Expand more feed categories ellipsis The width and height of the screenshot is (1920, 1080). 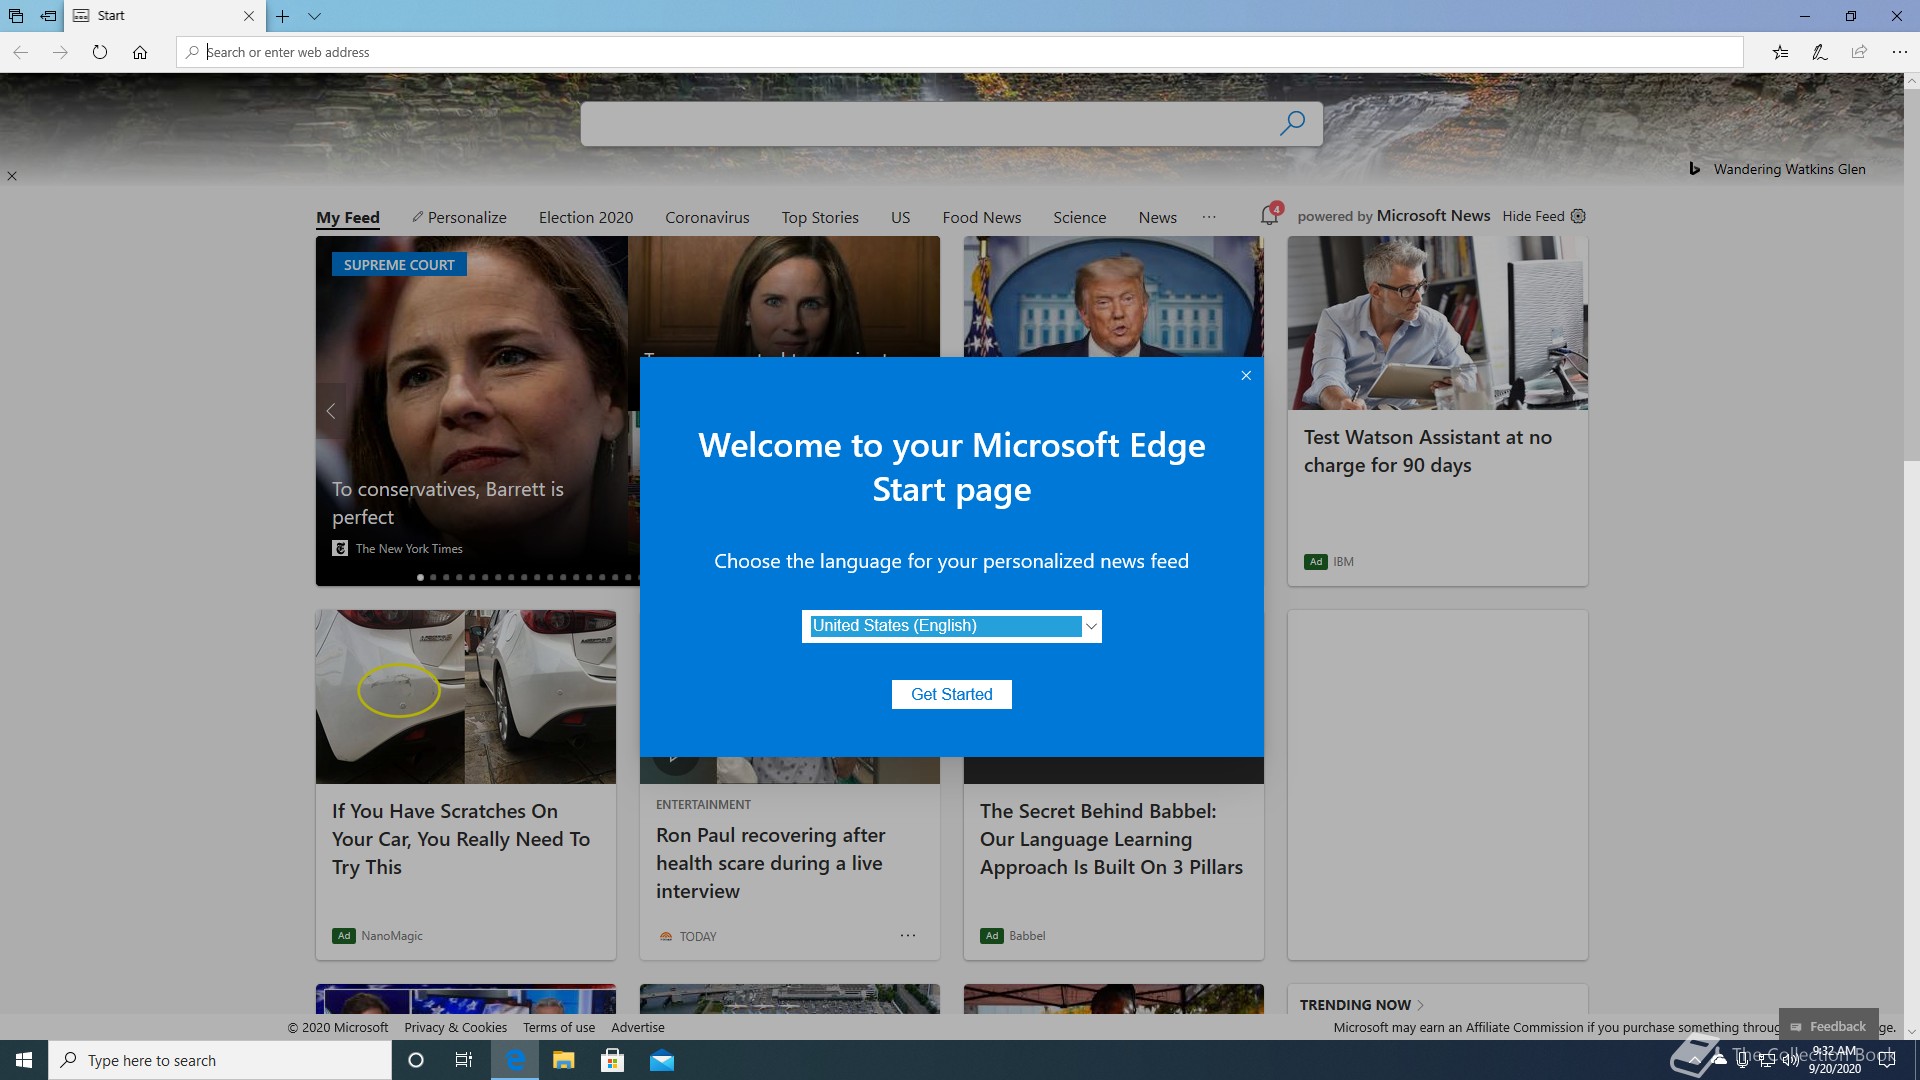click(1209, 217)
